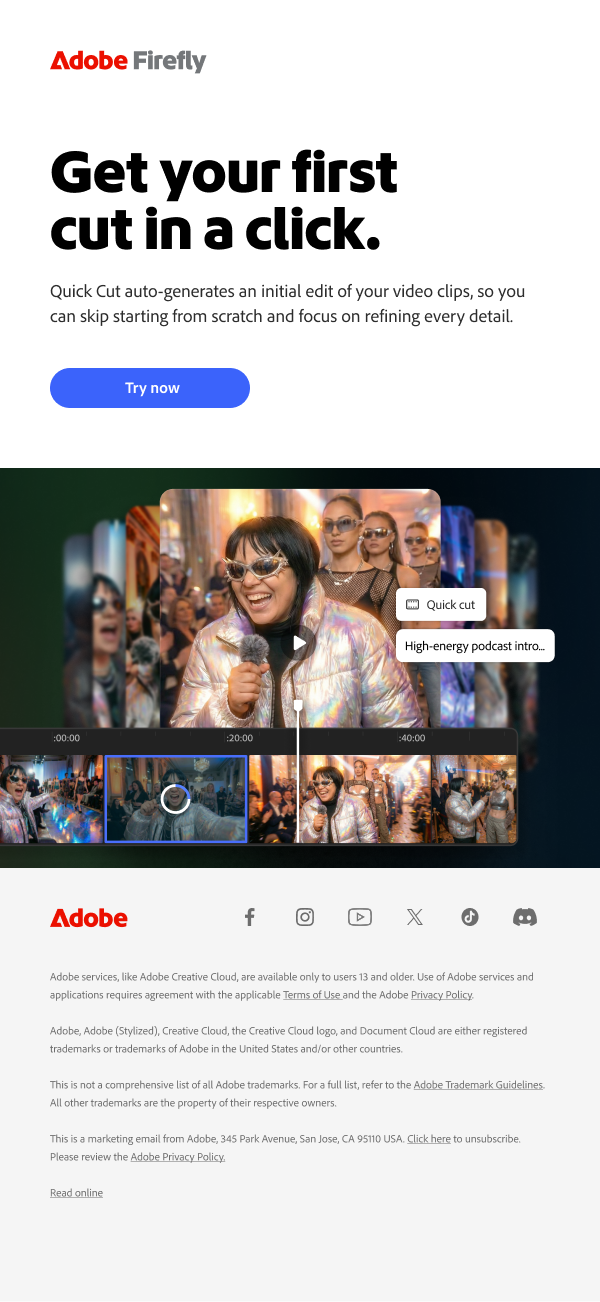Click the headline "Get your first cut in a click."
Image resolution: width=600 pixels, height=1302 pixels.
[224, 200]
